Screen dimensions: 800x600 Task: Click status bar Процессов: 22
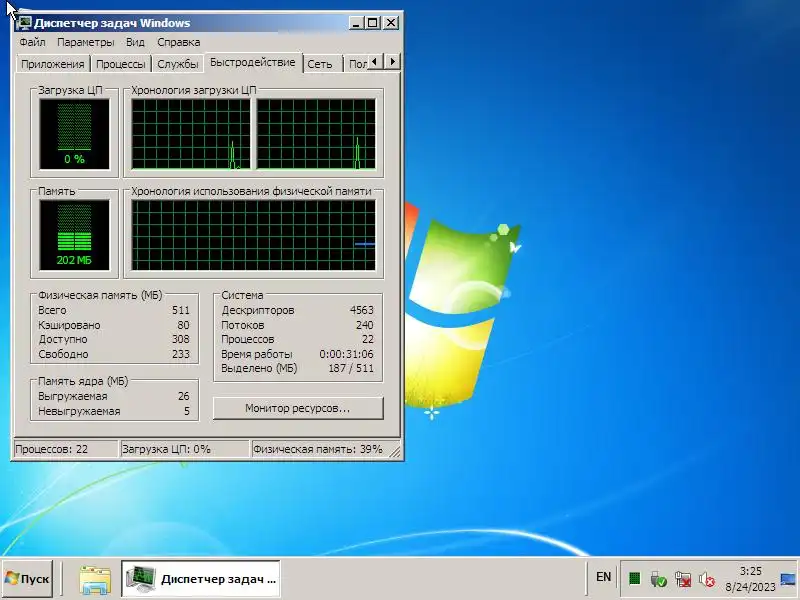(x=65, y=449)
